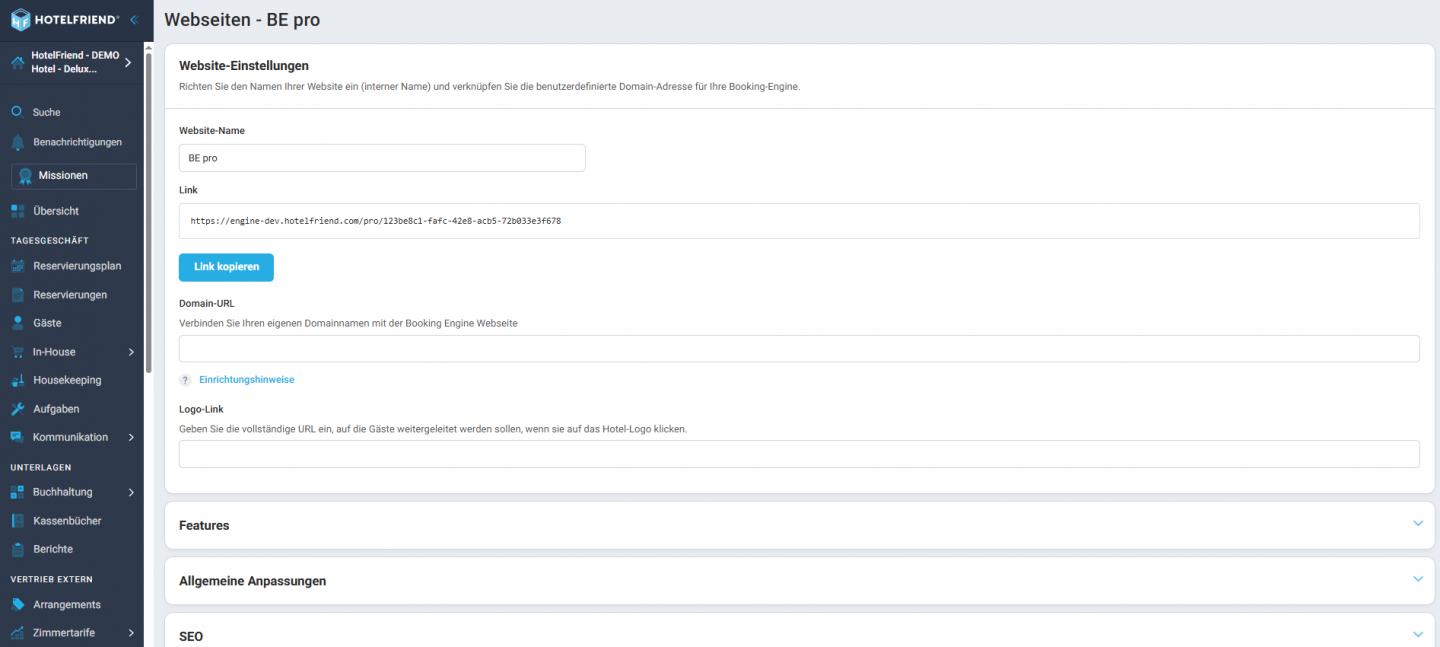The image size is (1440, 647).
Task: Expand the In-House submenu
Action: tap(131, 352)
